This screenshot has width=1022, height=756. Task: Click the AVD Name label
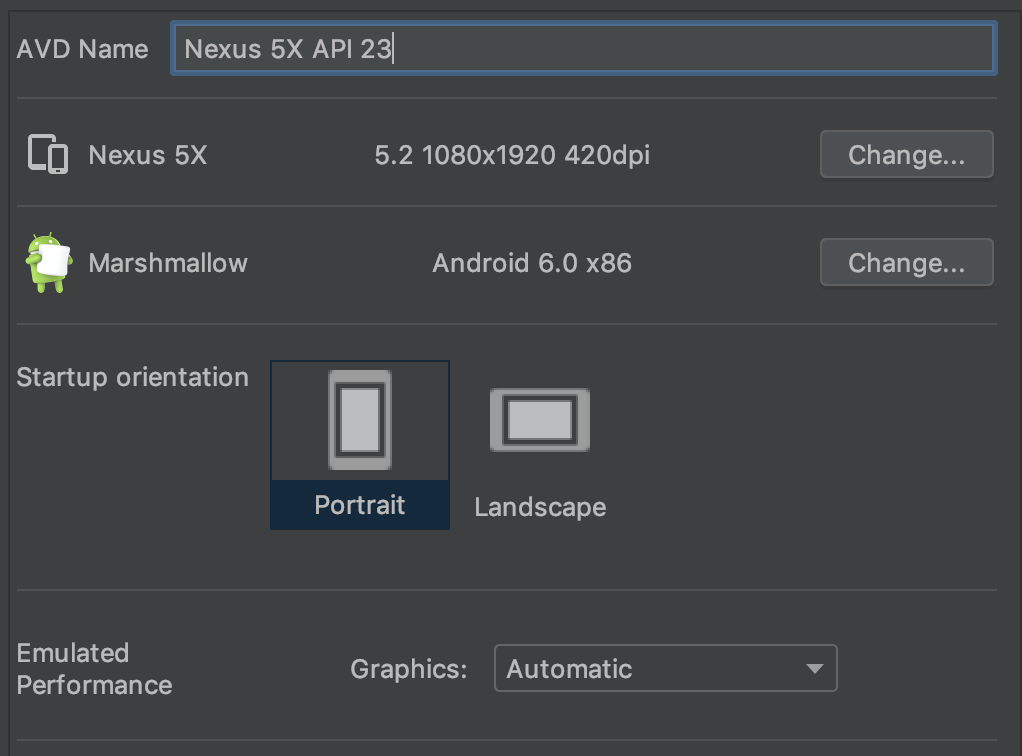pyautogui.click(x=82, y=49)
